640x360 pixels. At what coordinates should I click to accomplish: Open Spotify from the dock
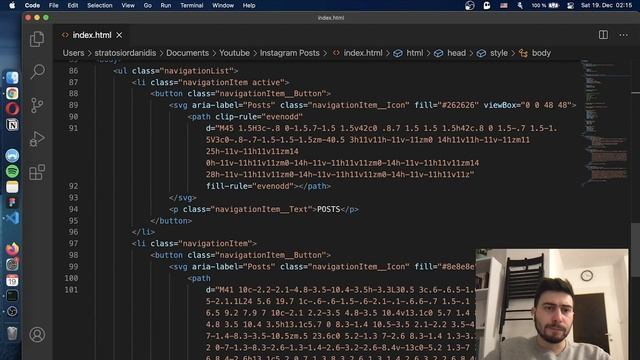tap(12, 171)
